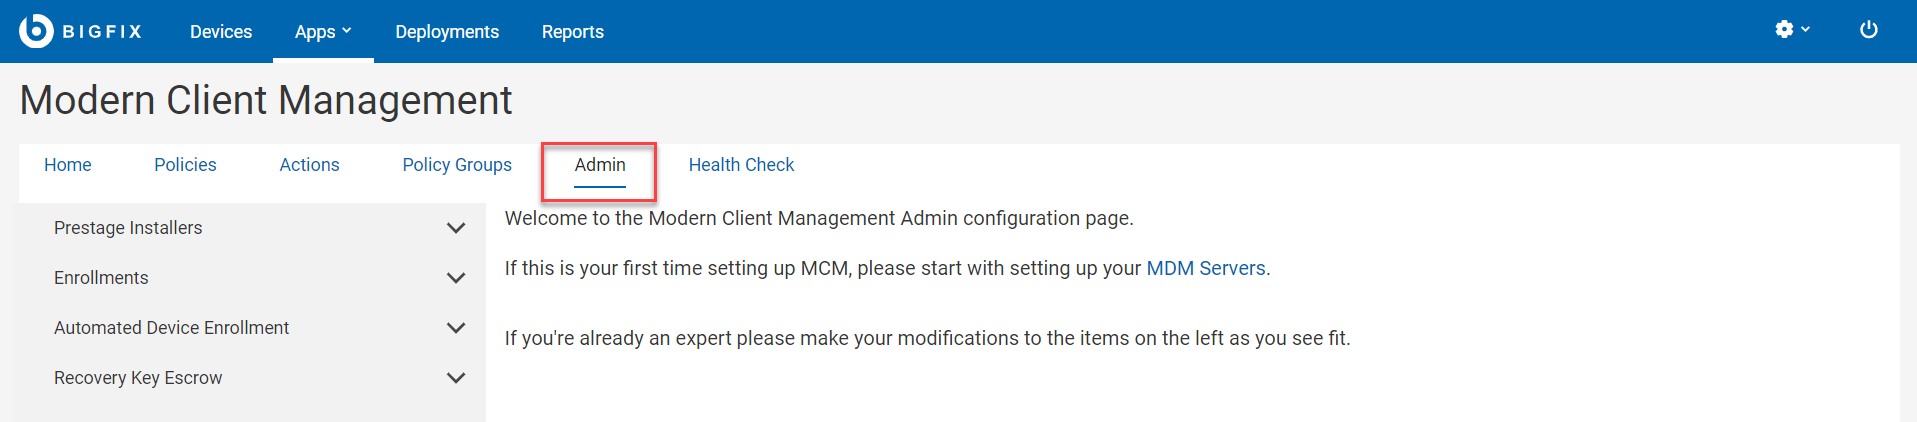Switch to the Home tab
1917x422 pixels.
point(68,165)
